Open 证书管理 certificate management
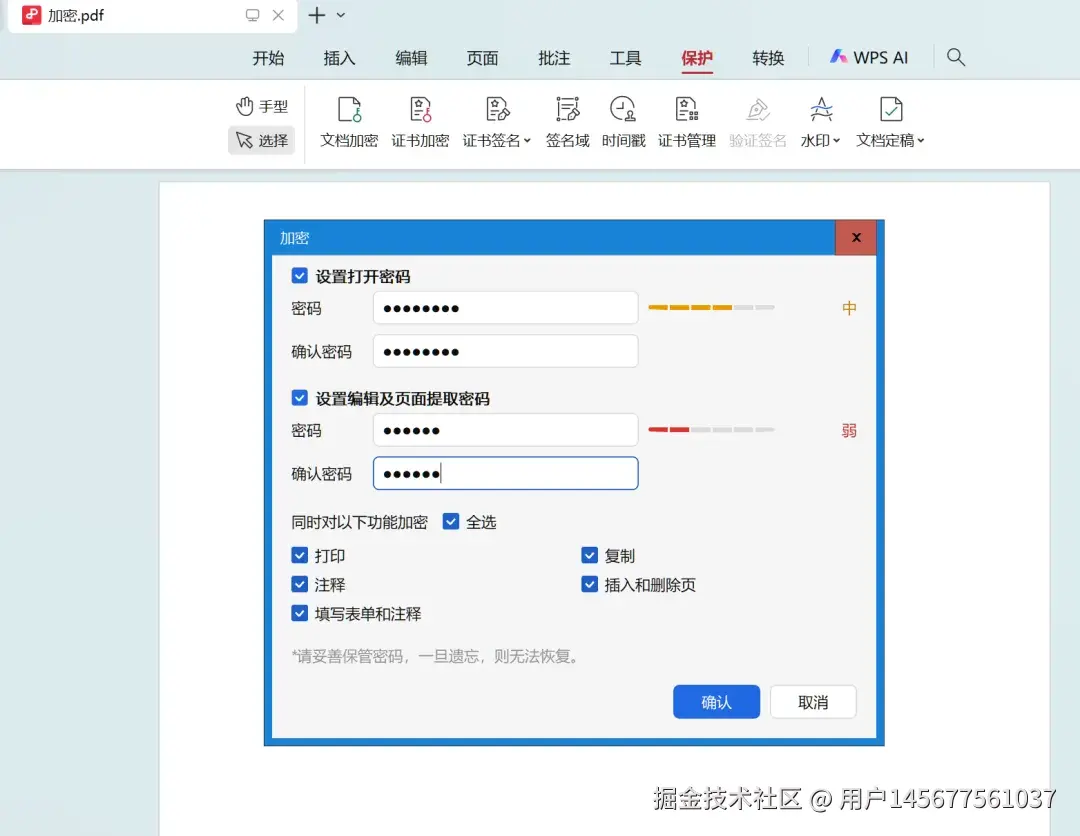 point(687,122)
